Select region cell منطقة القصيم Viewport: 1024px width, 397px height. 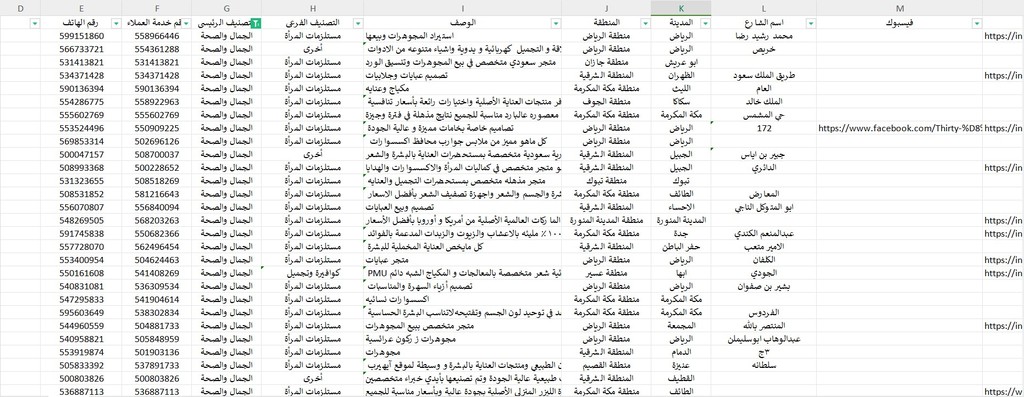(606, 365)
